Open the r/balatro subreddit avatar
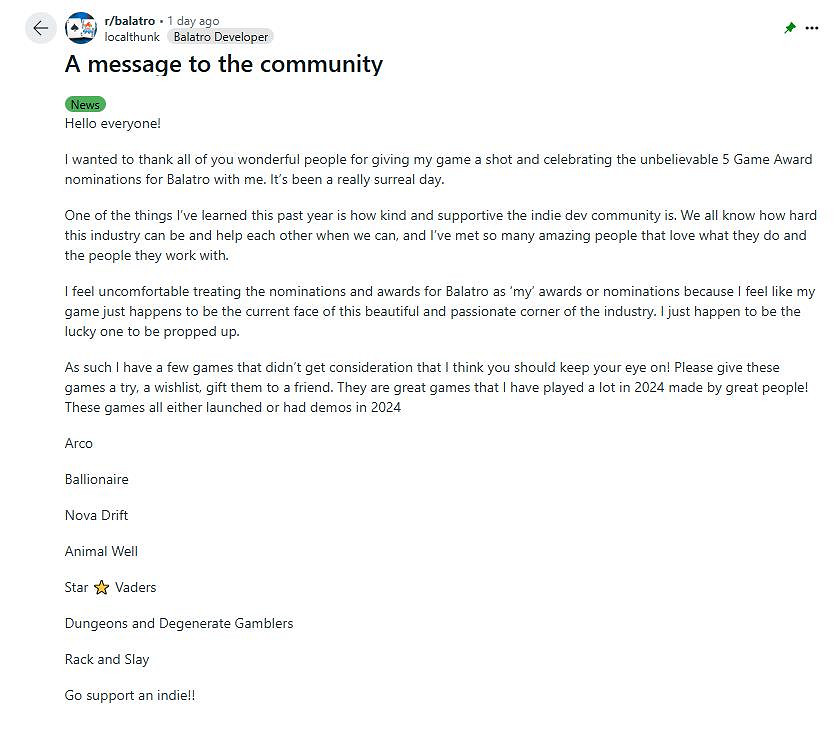Viewport: 836px width, 729px height. pyautogui.click(x=81, y=28)
